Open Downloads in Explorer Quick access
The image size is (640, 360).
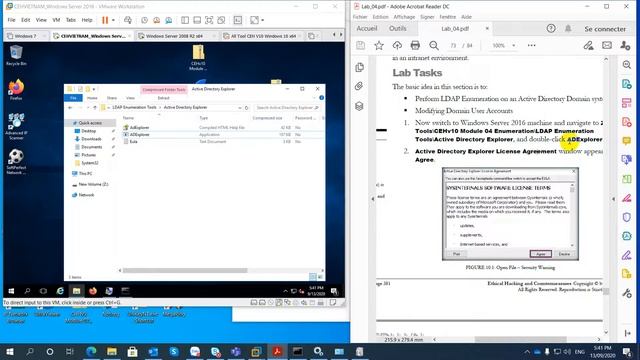tap(91, 139)
